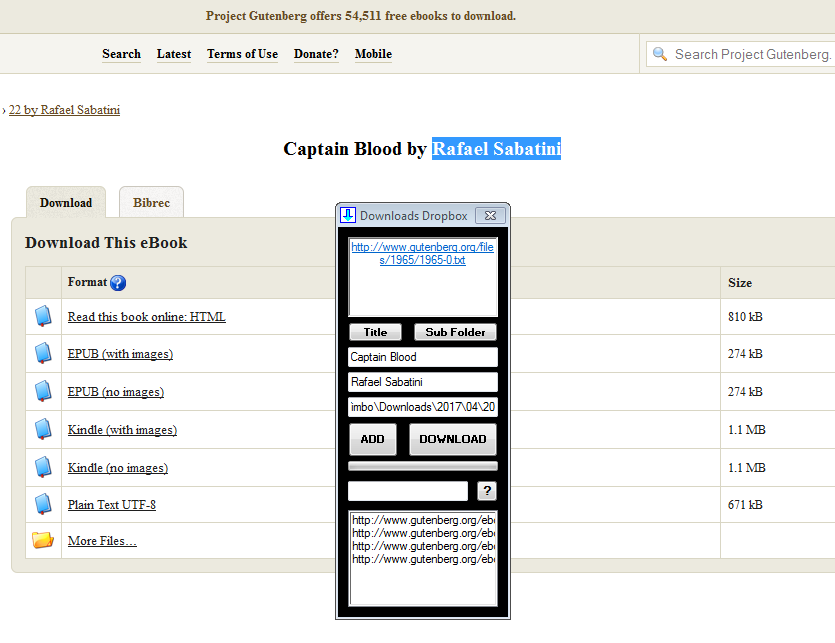Open the Terms of Use page

point(242,54)
